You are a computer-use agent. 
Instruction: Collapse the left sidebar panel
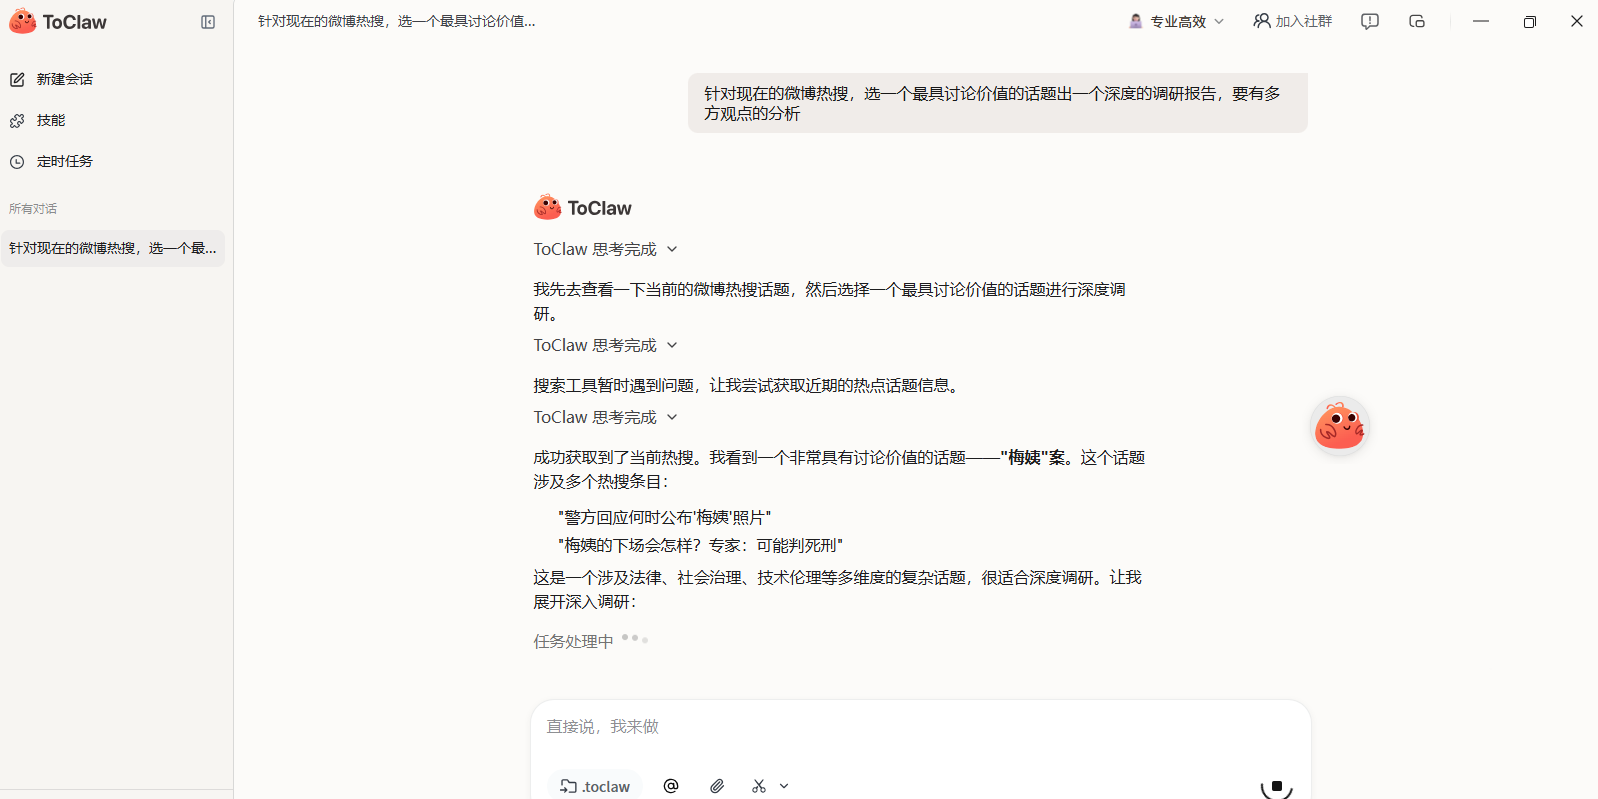pos(208,22)
